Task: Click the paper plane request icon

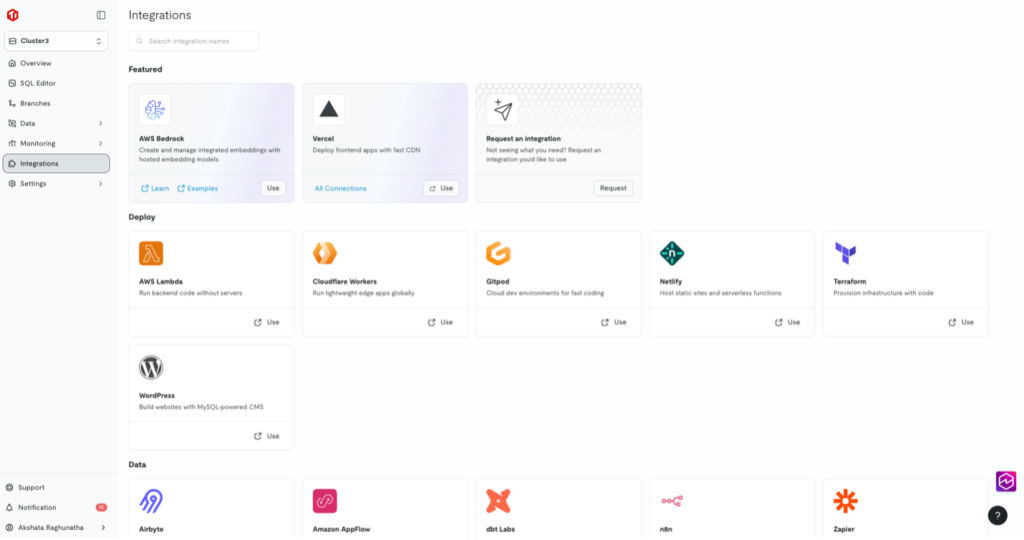Action: (502, 110)
